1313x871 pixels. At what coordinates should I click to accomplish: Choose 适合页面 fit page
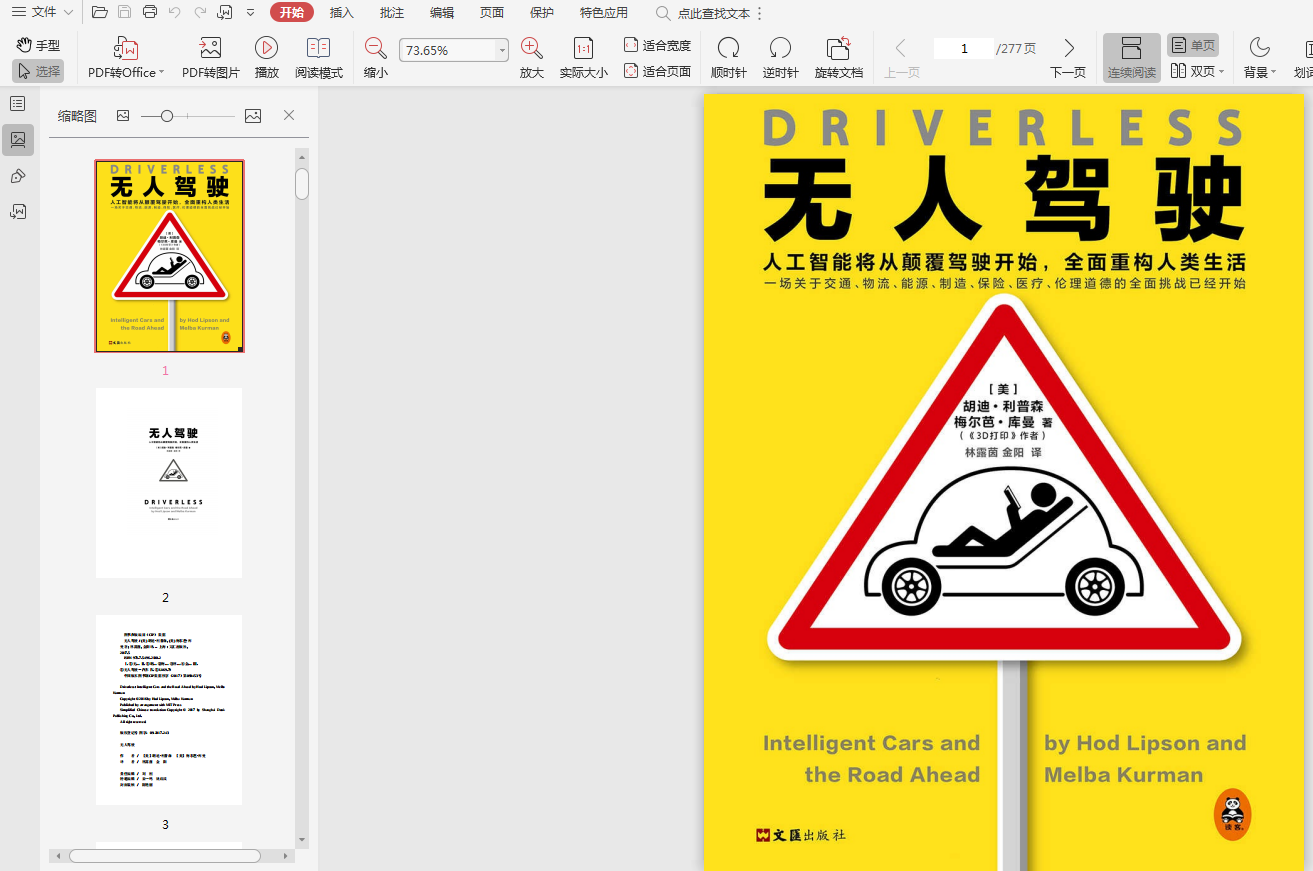(x=657, y=71)
